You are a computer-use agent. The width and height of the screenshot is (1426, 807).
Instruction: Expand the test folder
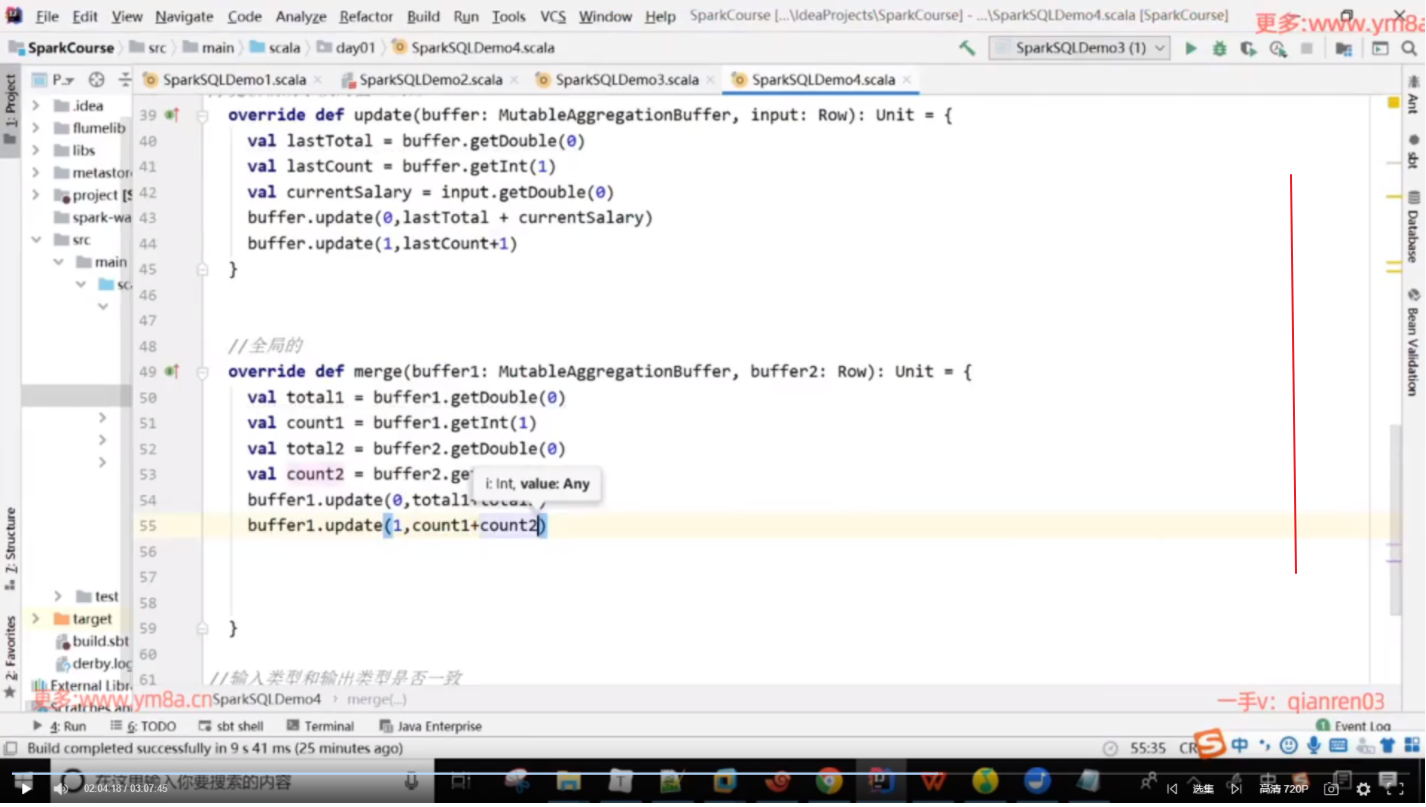coord(58,596)
